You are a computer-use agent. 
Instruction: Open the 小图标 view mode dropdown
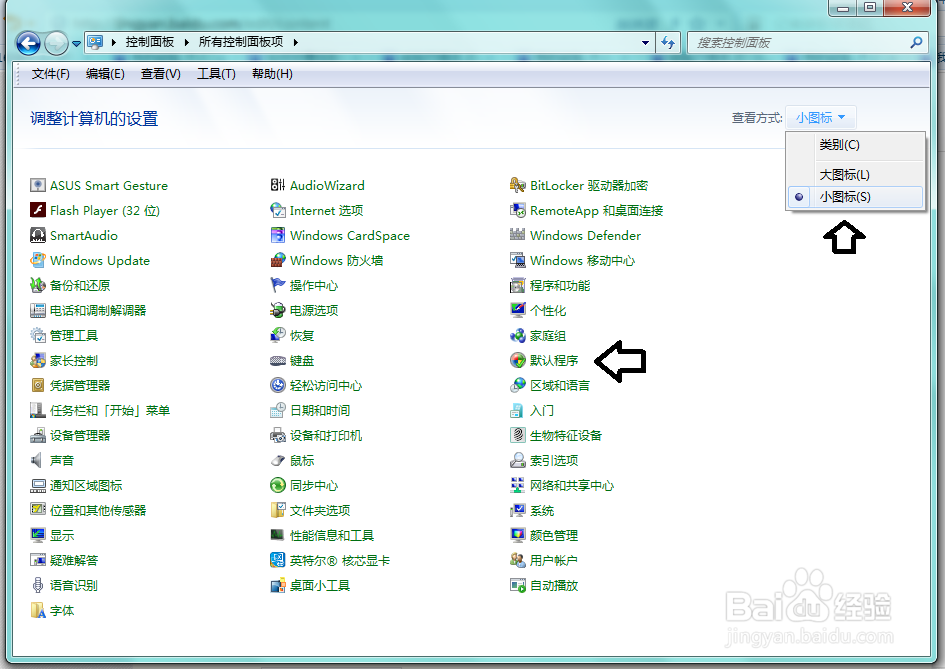coord(820,118)
